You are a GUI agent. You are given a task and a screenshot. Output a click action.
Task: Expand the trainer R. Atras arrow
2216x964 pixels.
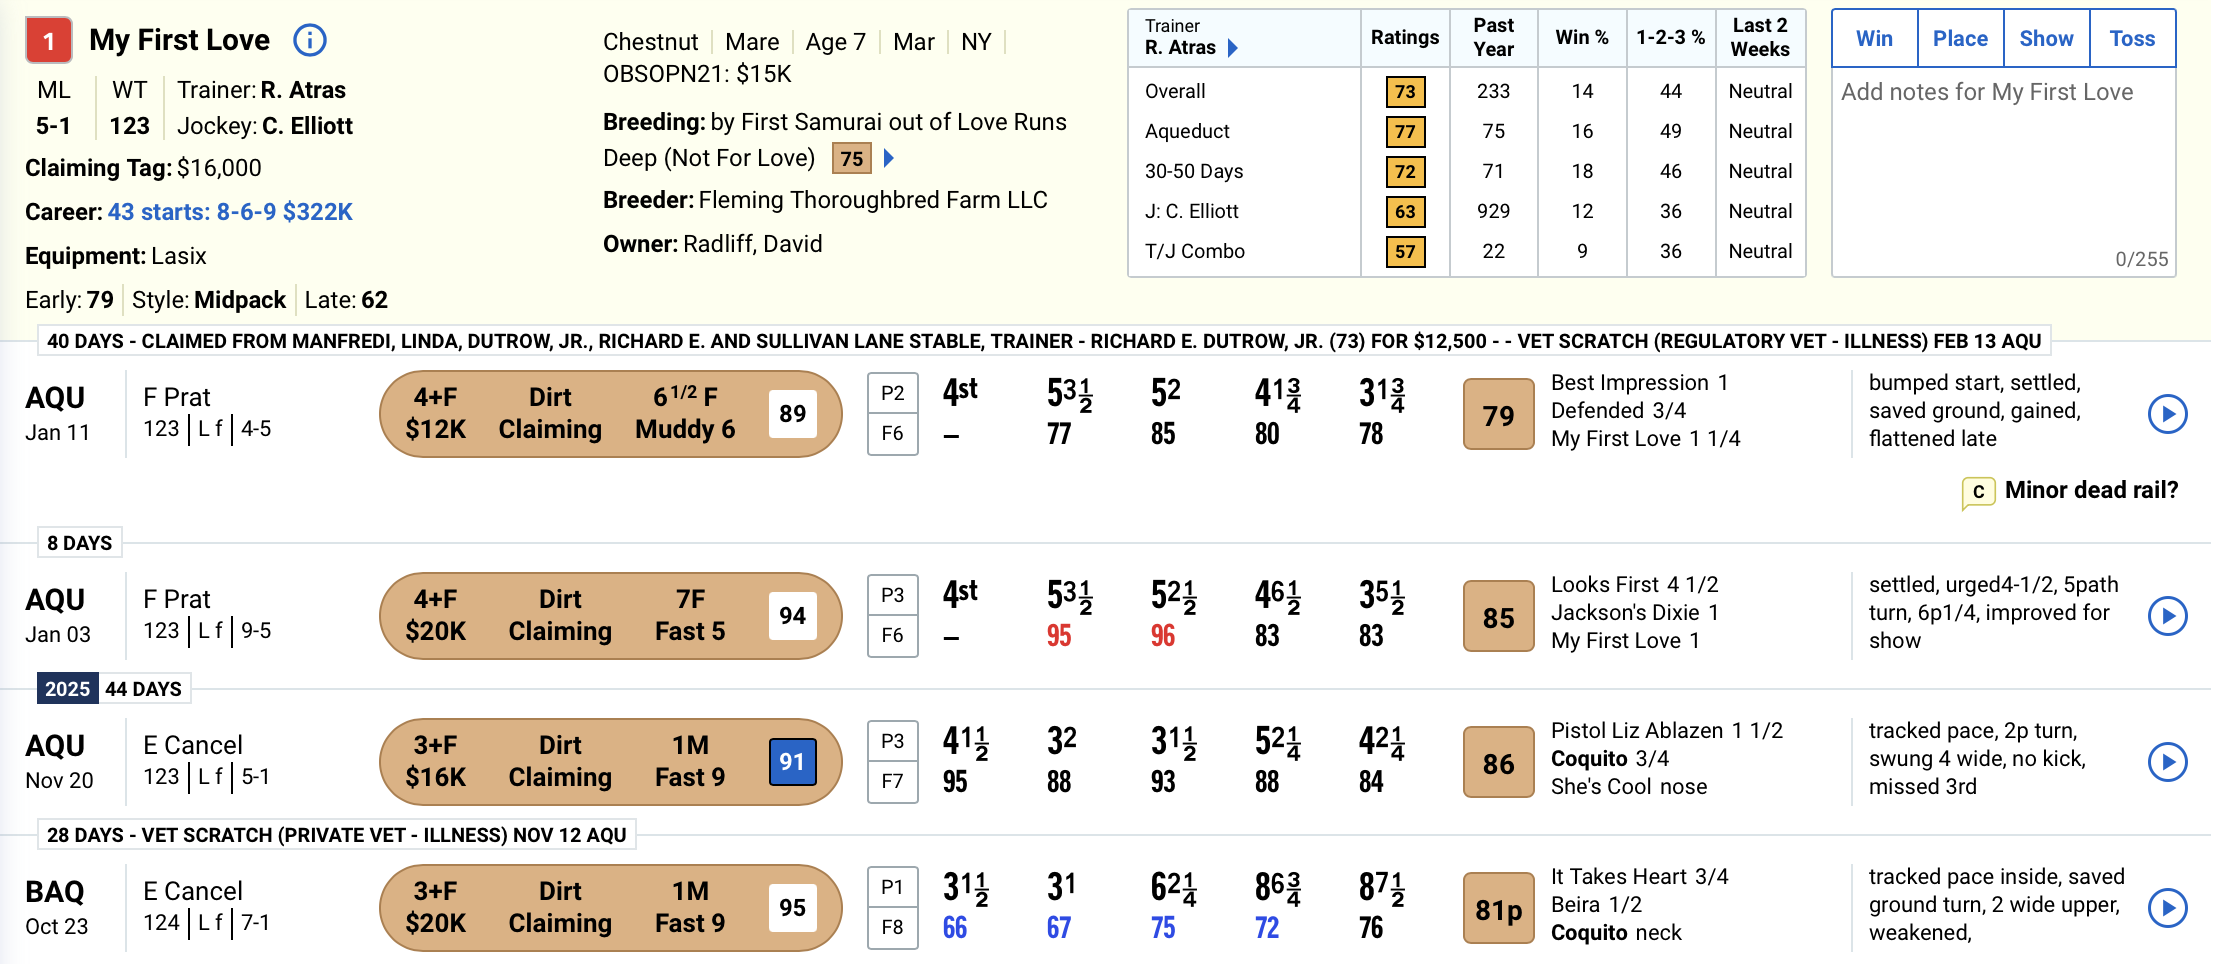[1233, 48]
